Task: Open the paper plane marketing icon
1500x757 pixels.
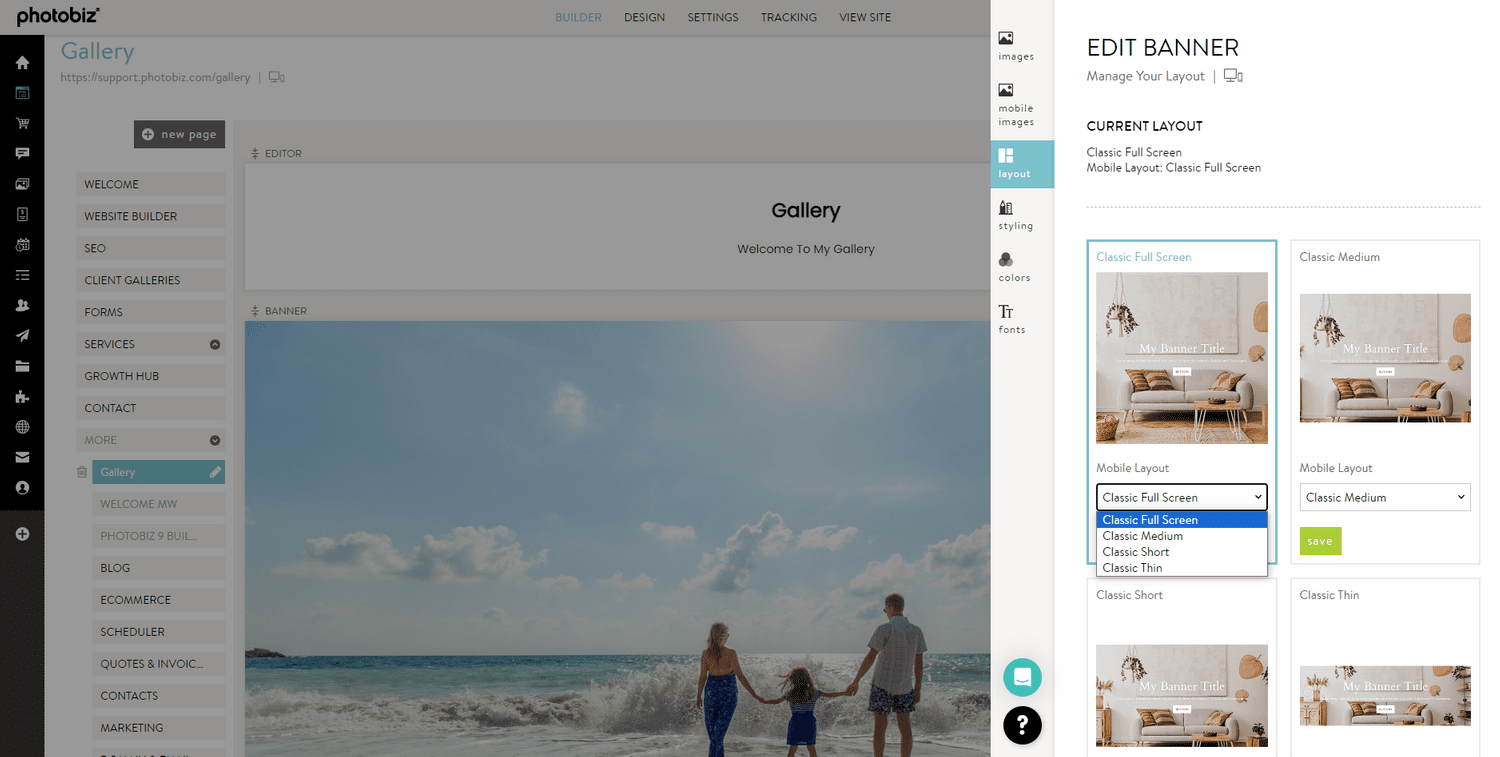Action: click(22, 335)
